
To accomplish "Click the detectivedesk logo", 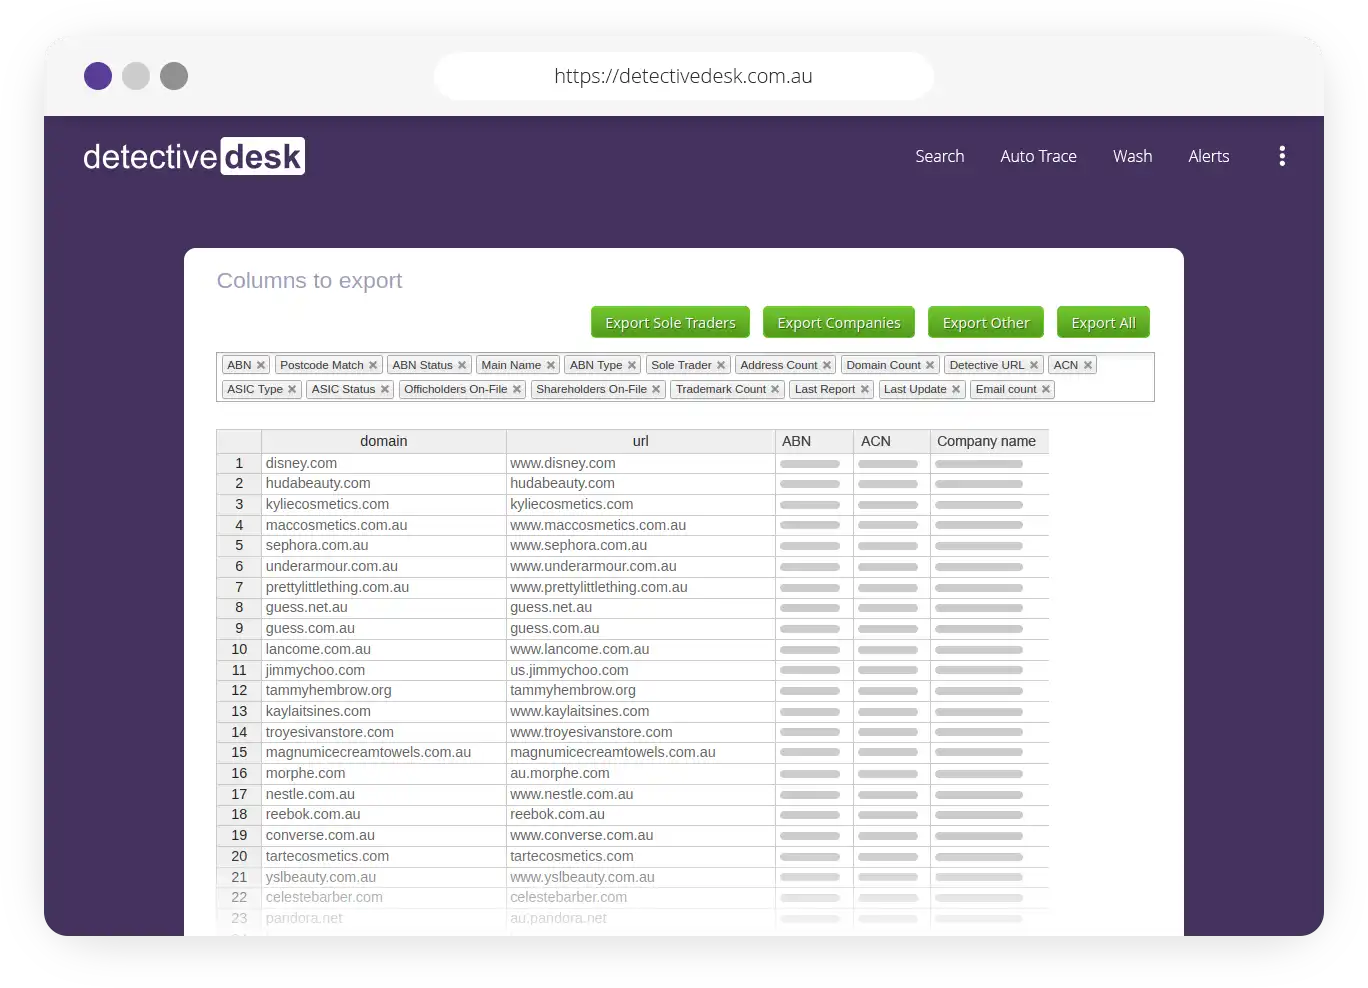I will pos(194,156).
